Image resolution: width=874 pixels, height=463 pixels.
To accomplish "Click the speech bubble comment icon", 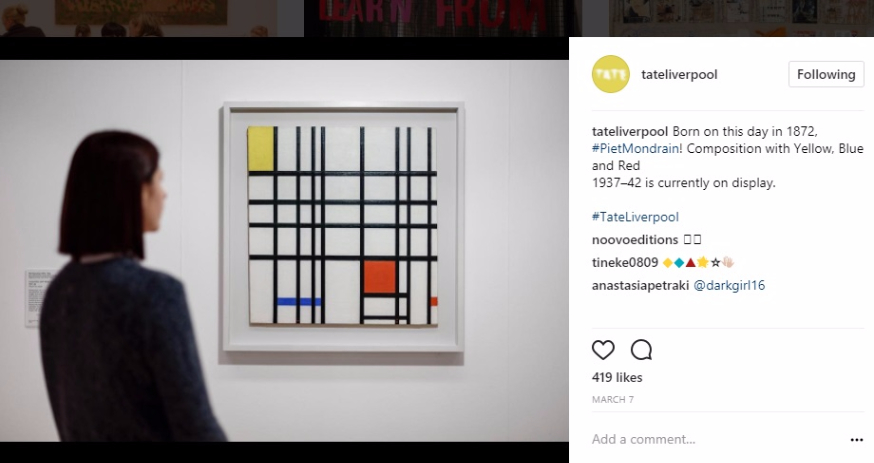I will coord(641,350).
